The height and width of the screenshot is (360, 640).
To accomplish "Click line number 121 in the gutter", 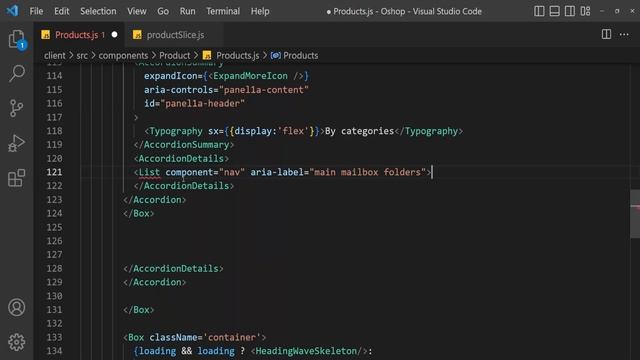I will coord(54,172).
